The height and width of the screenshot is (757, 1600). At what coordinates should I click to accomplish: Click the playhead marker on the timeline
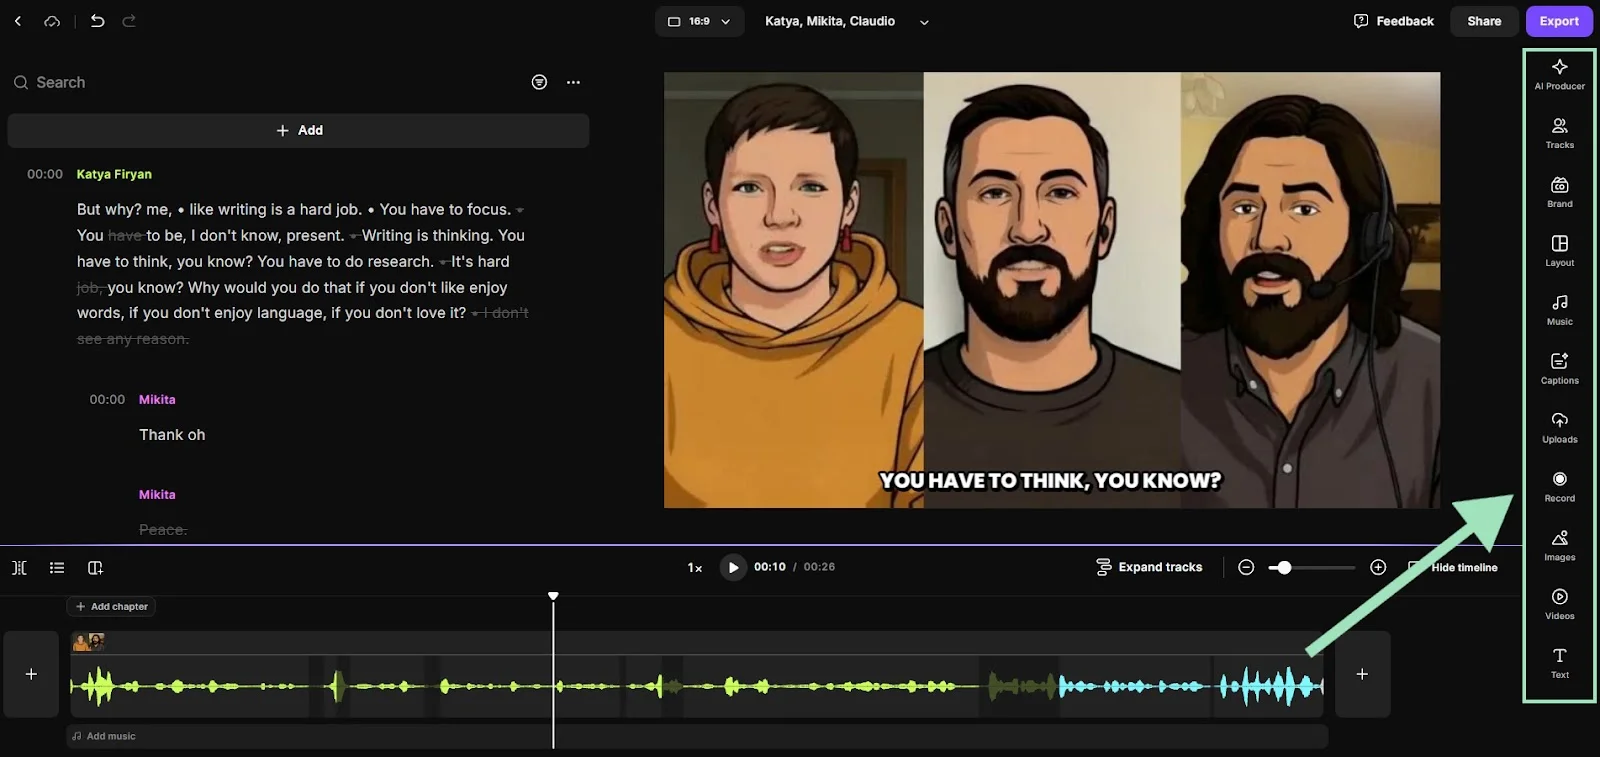pyautogui.click(x=553, y=596)
